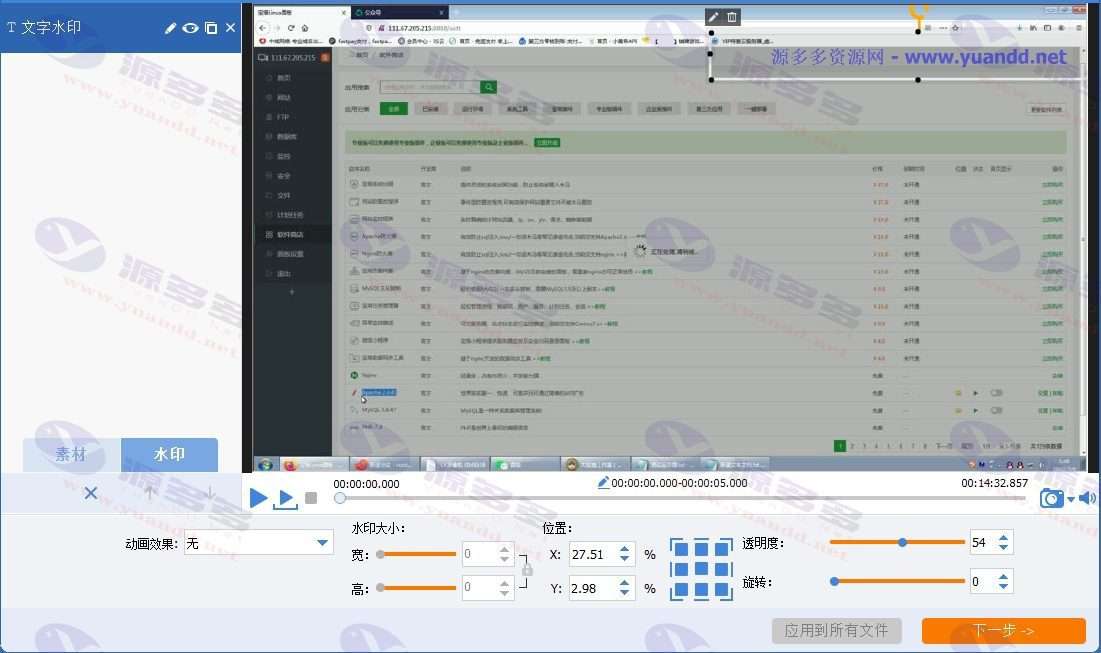Align the watermark to the center

tap(701, 569)
